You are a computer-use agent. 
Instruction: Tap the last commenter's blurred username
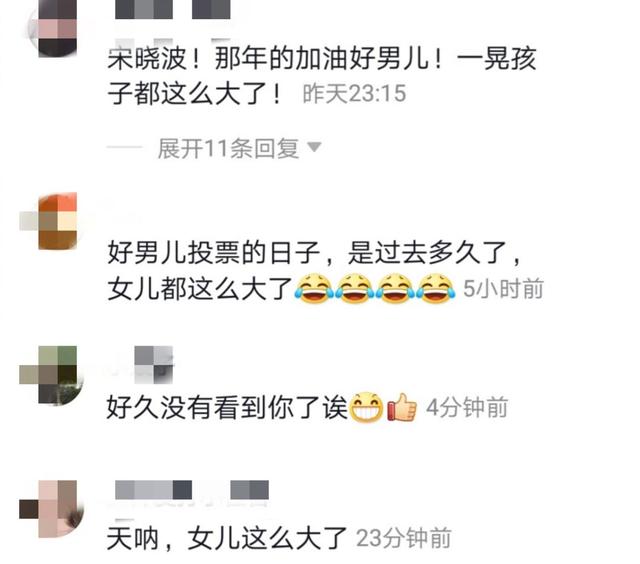click(192, 490)
